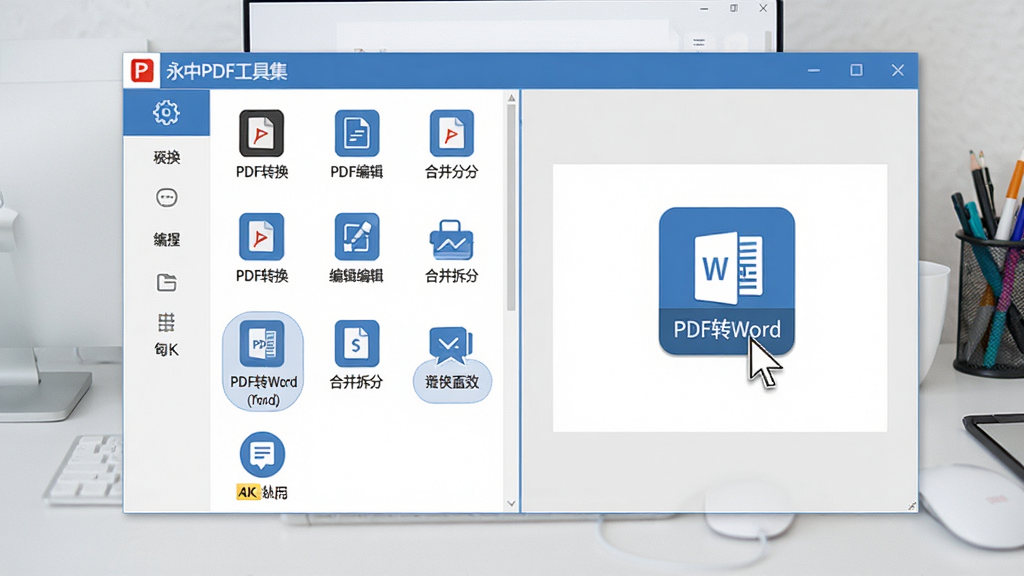1024x576 pixels.
Task: Minimize the 永中PDF工具集 window
Action: click(814, 70)
